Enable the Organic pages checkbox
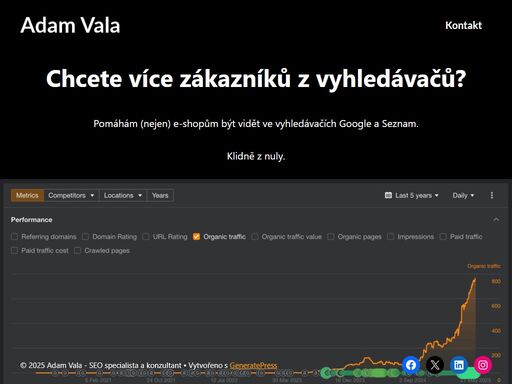This screenshot has height=384, width=512. [331, 237]
